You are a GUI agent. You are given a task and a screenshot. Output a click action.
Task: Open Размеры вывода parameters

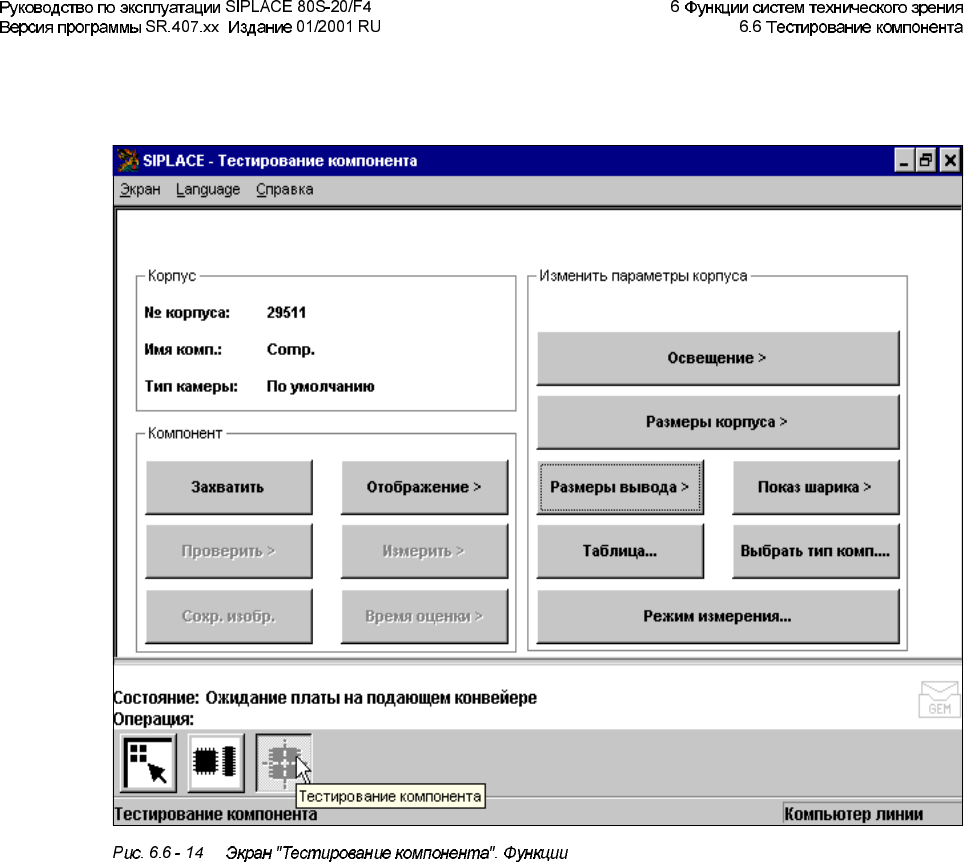coord(620,487)
